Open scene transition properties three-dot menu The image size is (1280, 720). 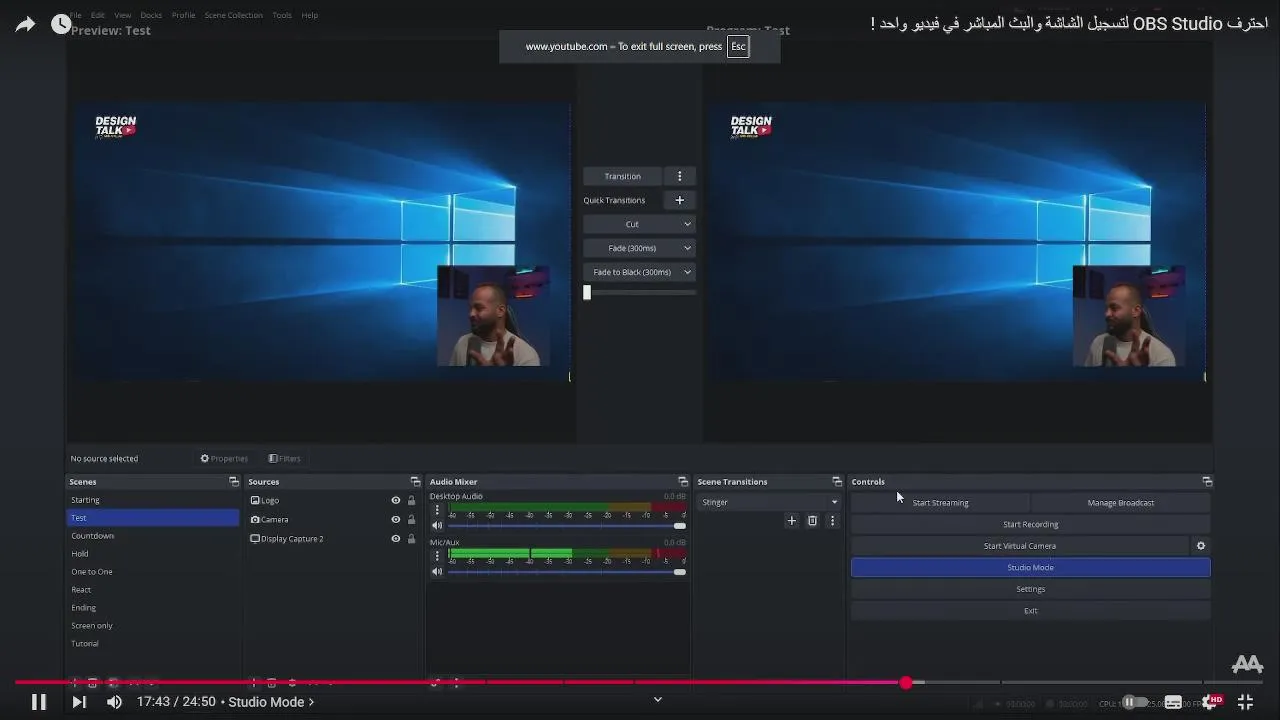(x=832, y=521)
